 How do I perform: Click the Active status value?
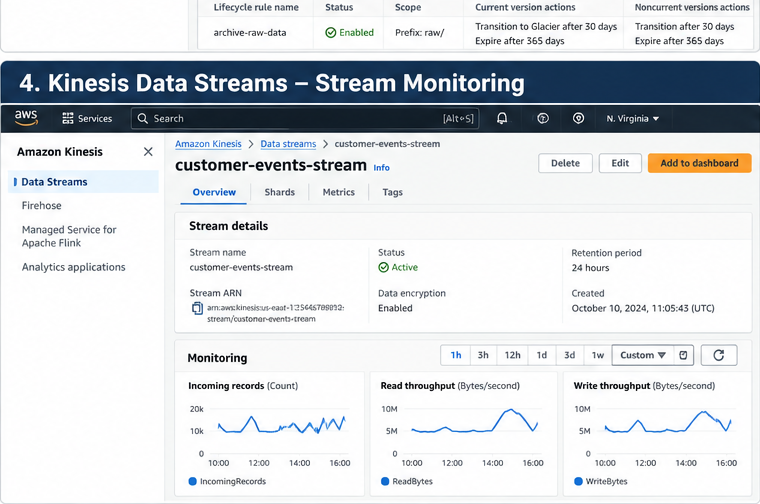(398, 267)
